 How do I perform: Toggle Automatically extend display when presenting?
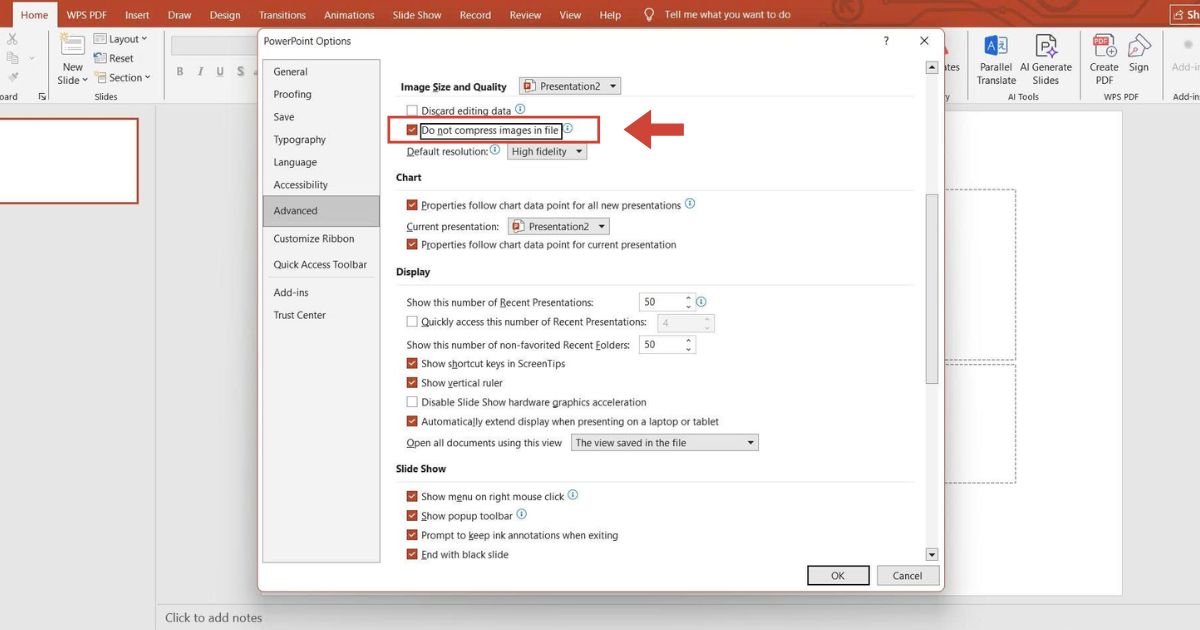[x=412, y=422]
